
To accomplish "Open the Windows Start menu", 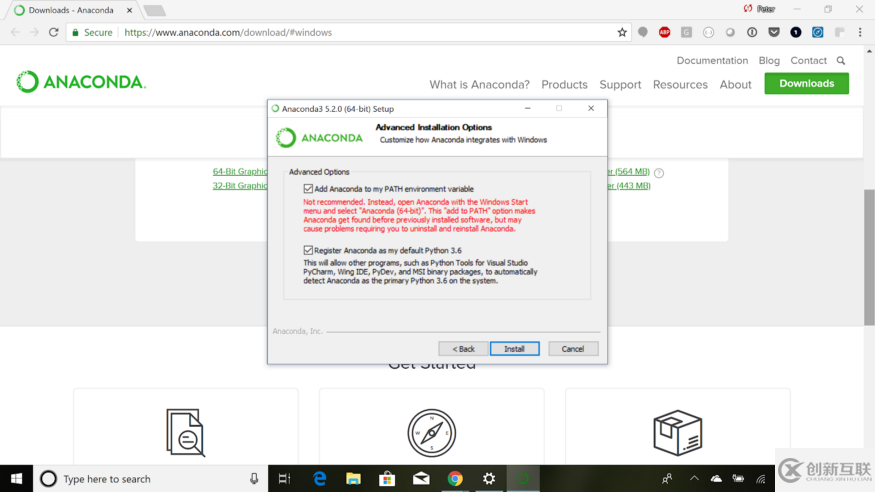I will pyautogui.click(x=16, y=479).
